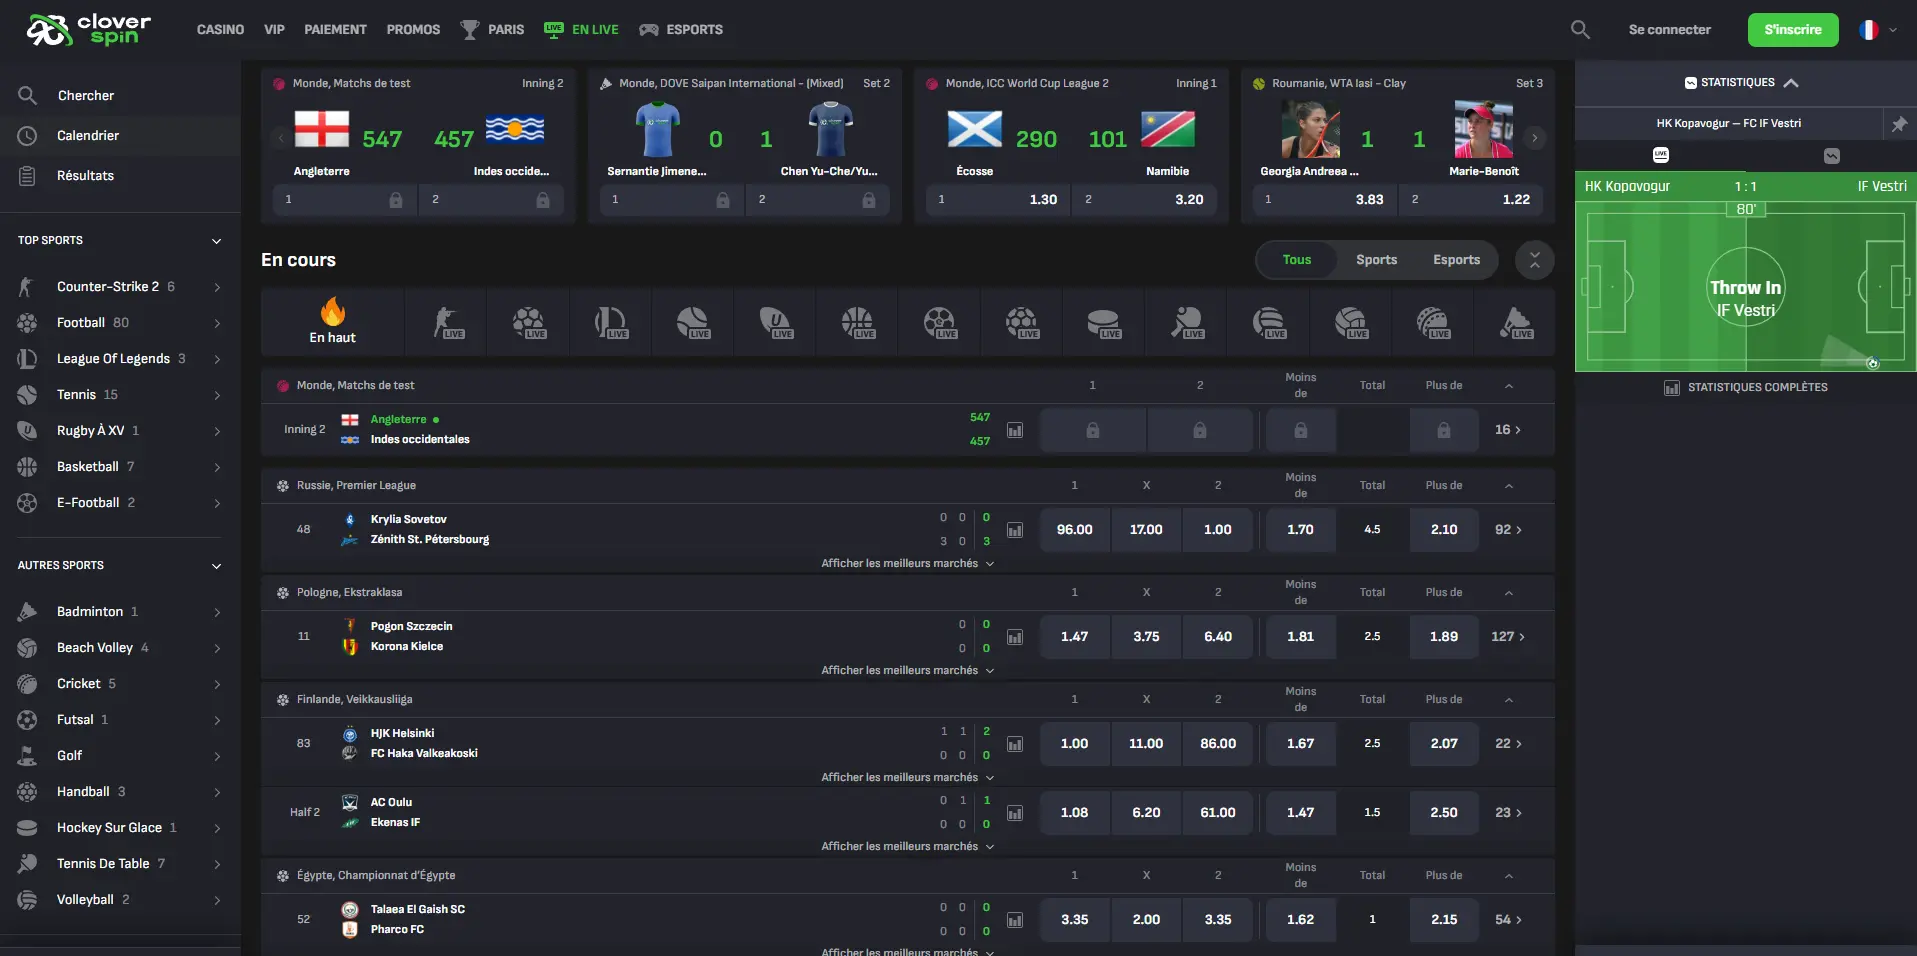Switch widget to statistics graph tab
This screenshot has height=956, width=1917.
pyautogui.click(x=1832, y=155)
